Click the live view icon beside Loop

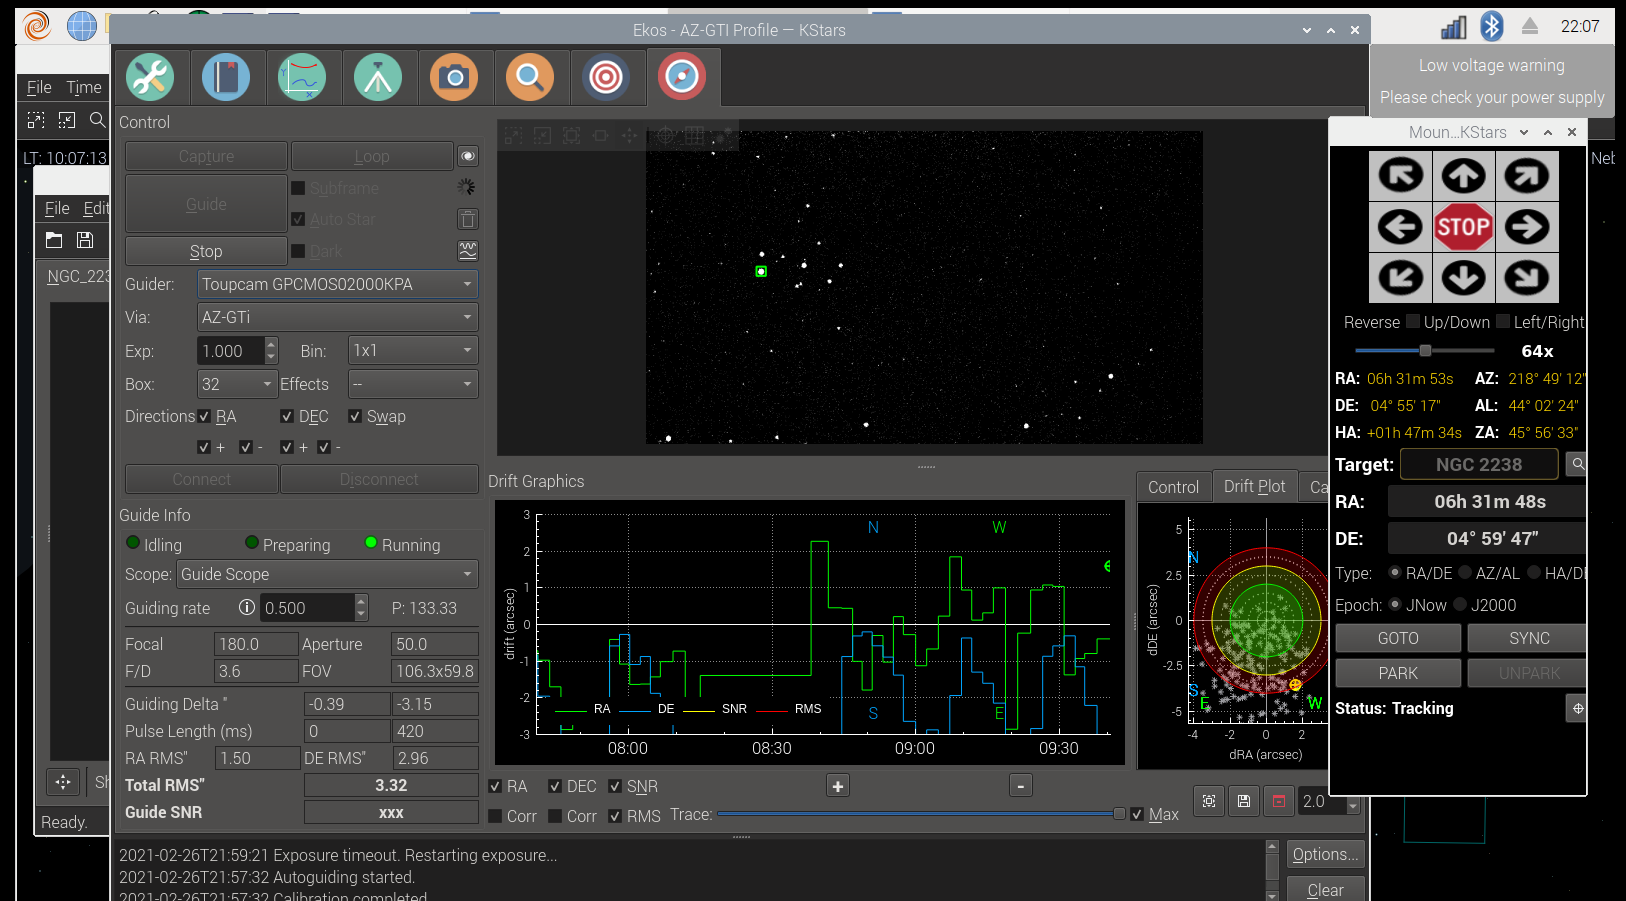point(467,156)
